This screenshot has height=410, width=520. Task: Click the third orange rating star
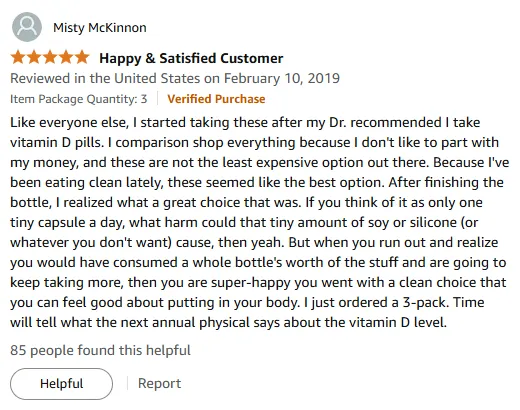coord(50,57)
